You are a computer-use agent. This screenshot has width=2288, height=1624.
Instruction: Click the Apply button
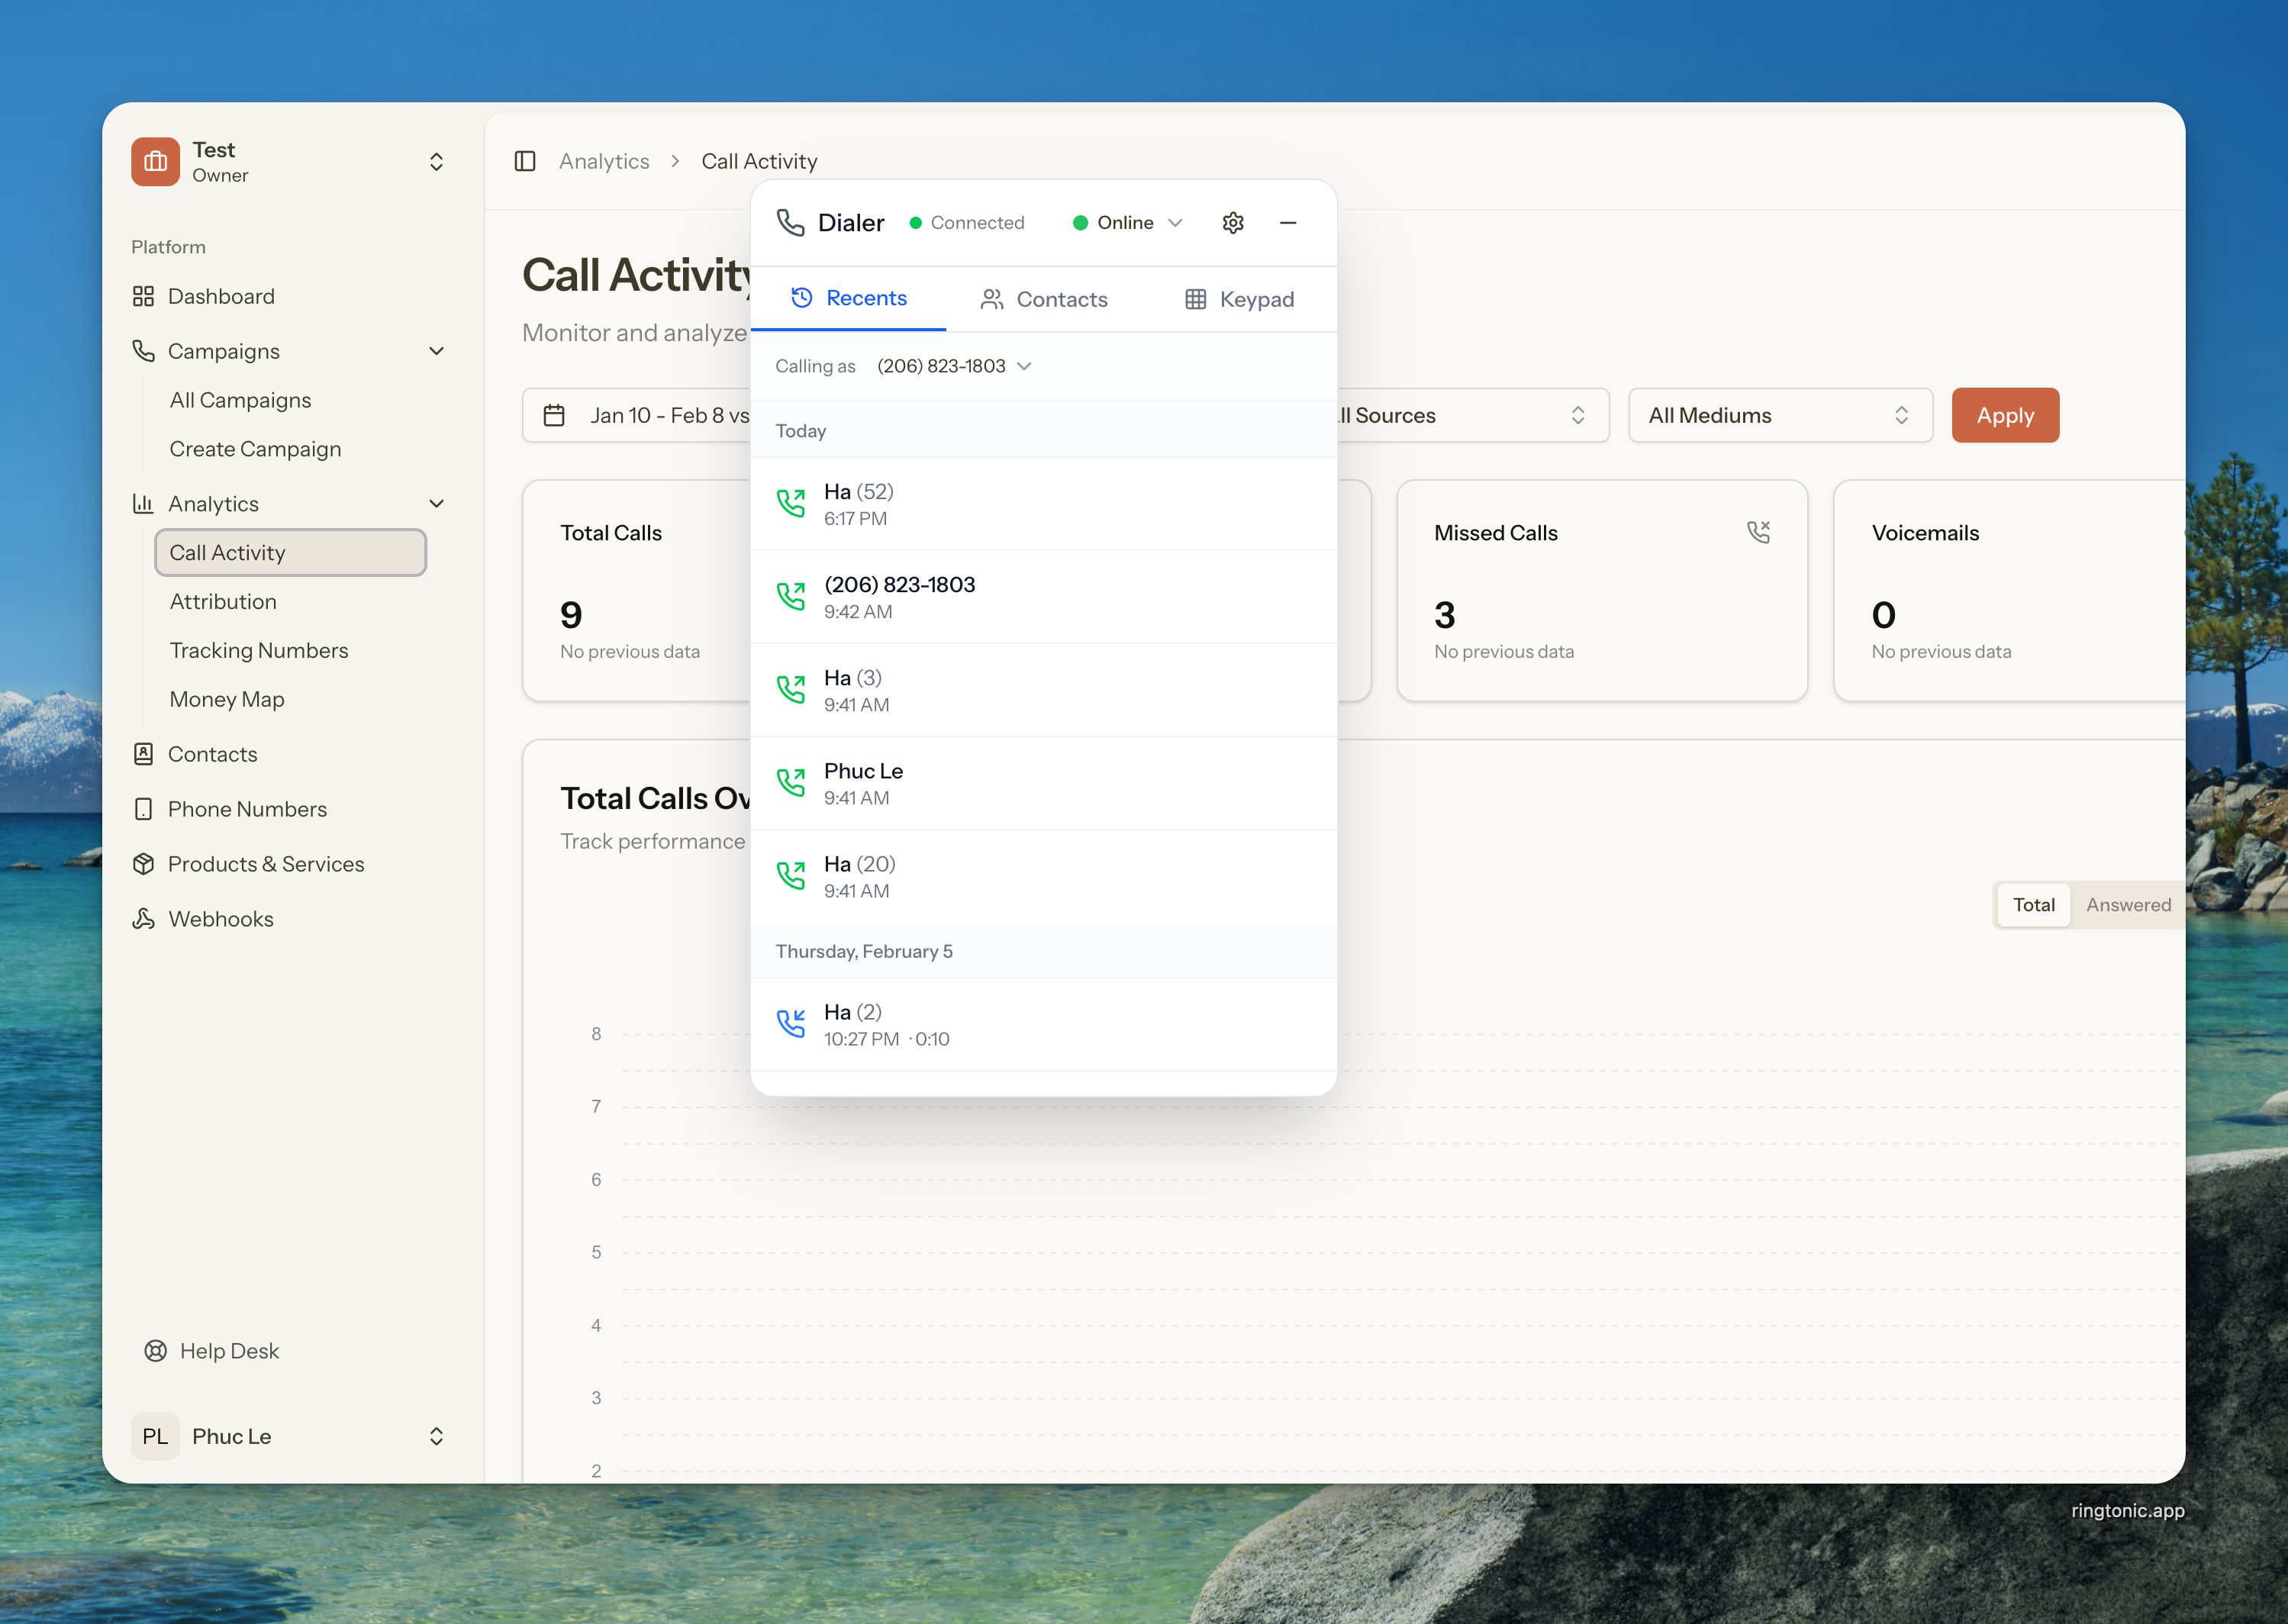click(2004, 415)
